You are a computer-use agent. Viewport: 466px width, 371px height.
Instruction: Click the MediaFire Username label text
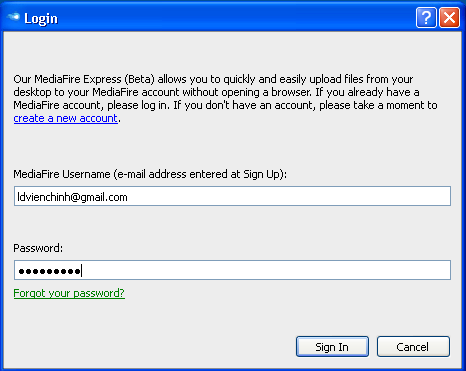coord(150,174)
